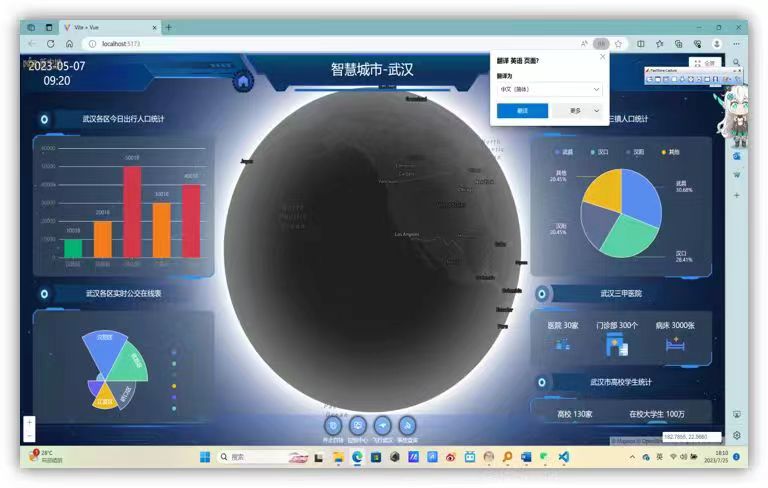
Task: Toggle the 汉口 series in pie legend
Action: (x=599, y=152)
